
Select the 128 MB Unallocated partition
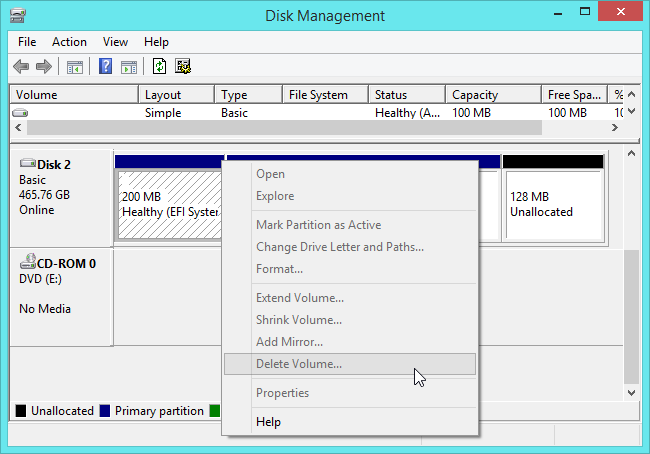coord(553,204)
